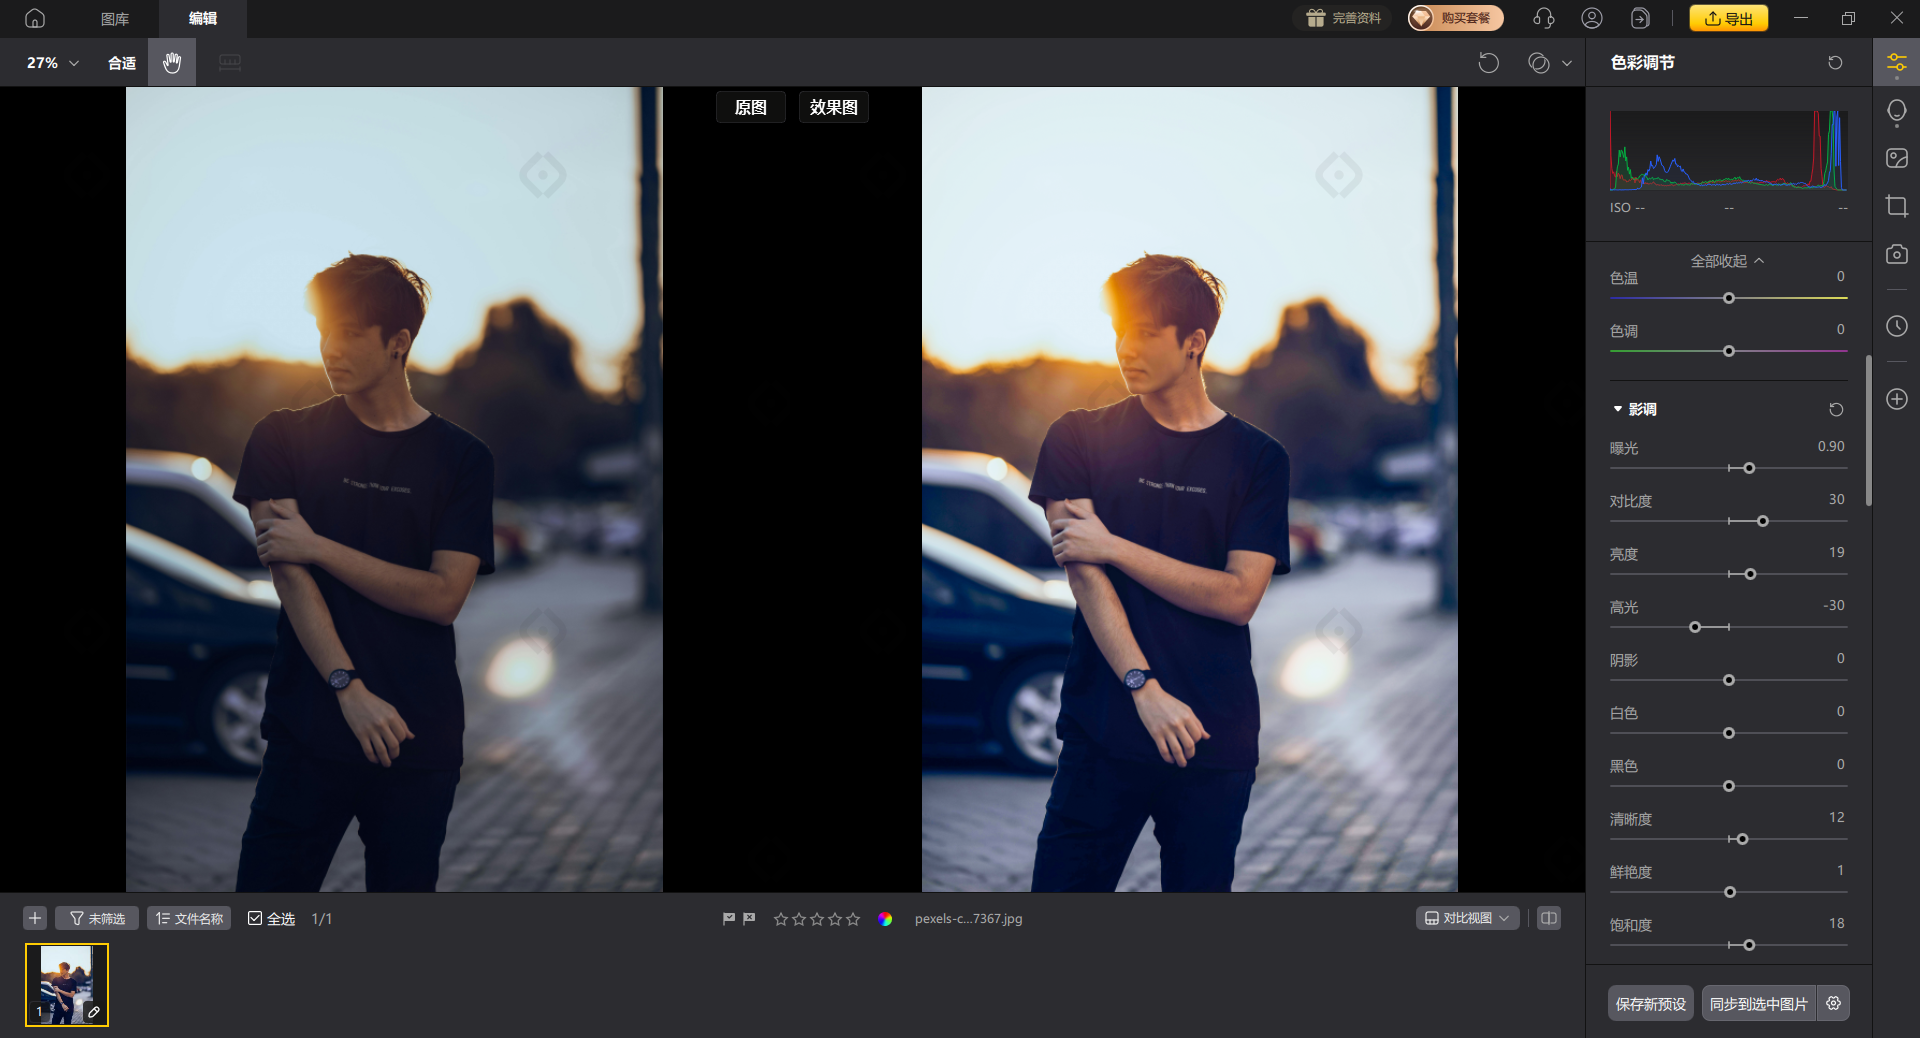This screenshot has width=1920, height=1038.
Task: Click the 导出 export button
Action: tap(1728, 18)
